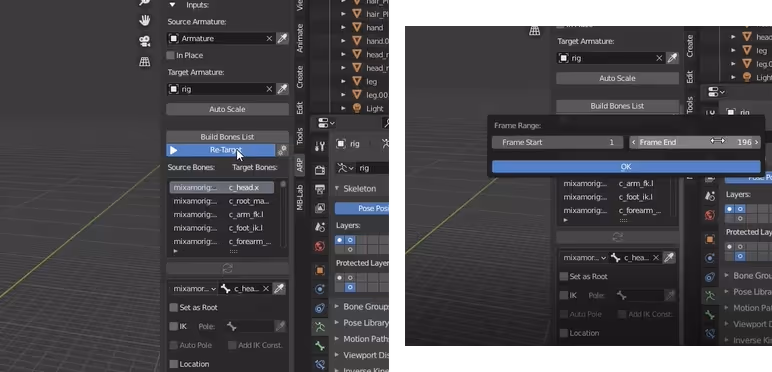
Task: Open View Layer properties tab, left screenshot
Action: [320, 208]
